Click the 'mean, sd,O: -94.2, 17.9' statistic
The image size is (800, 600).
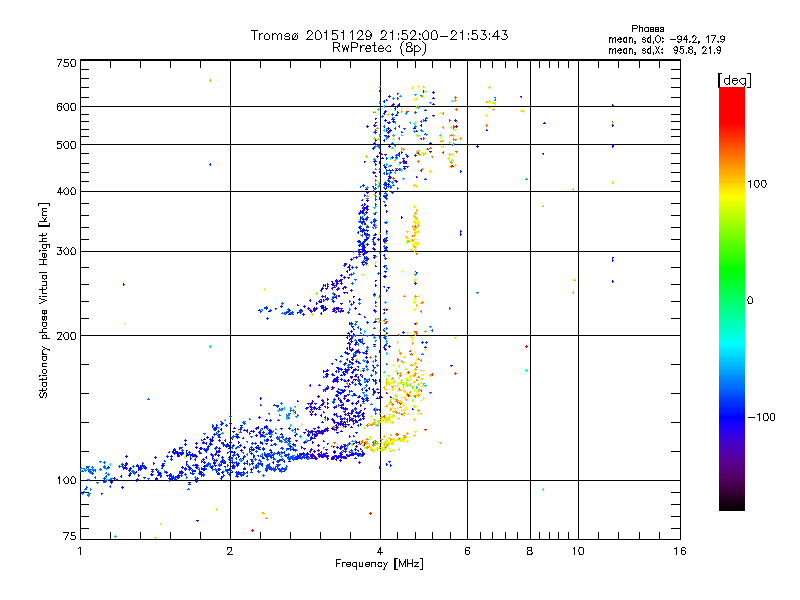(x=666, y=39)
